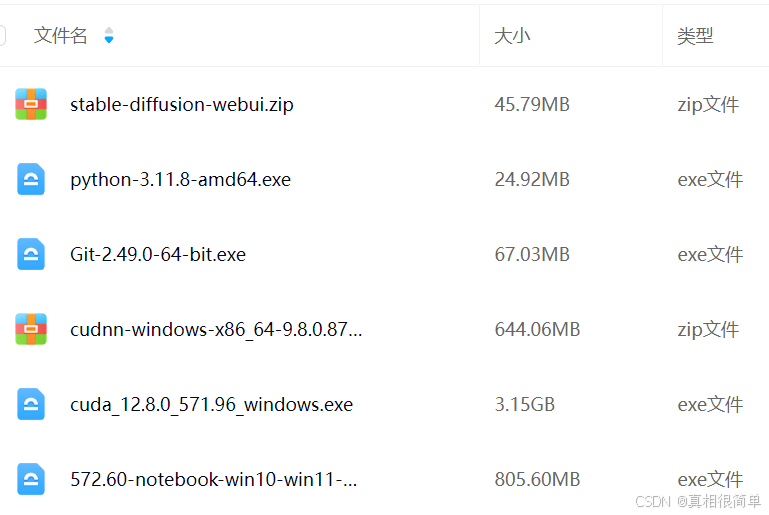Screen dimensions: 769x515
Task: Click the Git-2.49.0-64-bit.exe file icon
Action: pos(31,254)
